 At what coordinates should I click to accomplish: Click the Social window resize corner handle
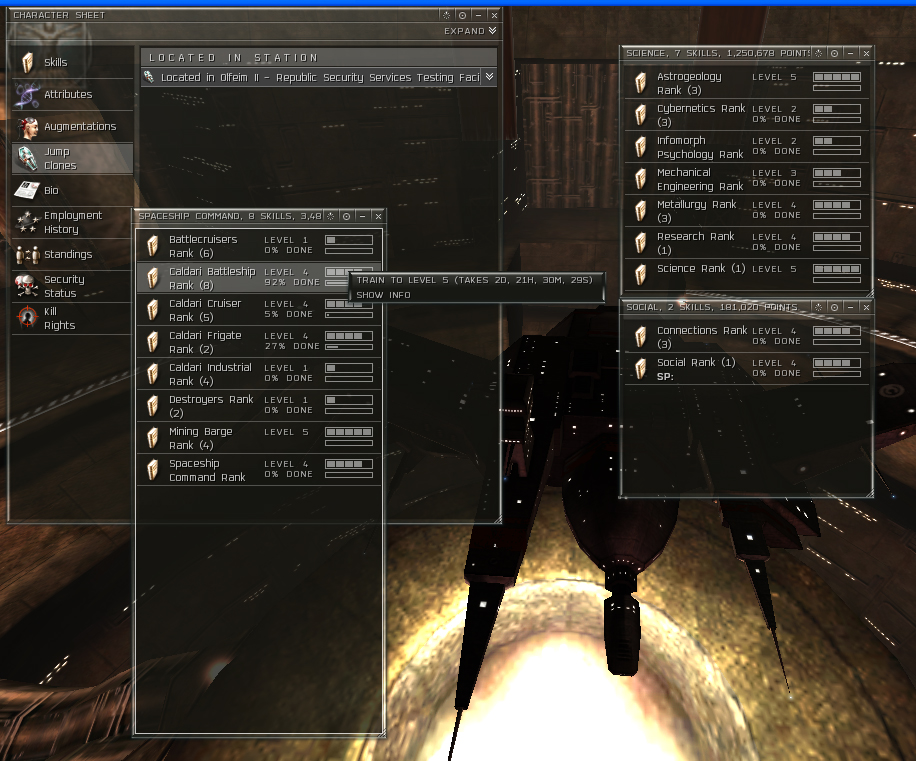pyautogui.click(x=870, y=494)
